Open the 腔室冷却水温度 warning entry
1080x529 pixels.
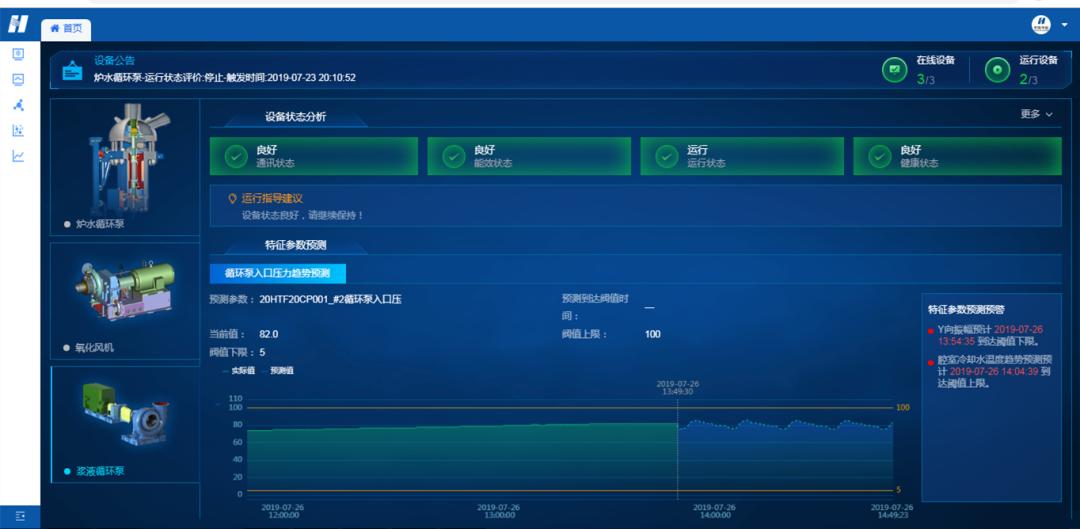pyautogui.click(x=988, y=372)
